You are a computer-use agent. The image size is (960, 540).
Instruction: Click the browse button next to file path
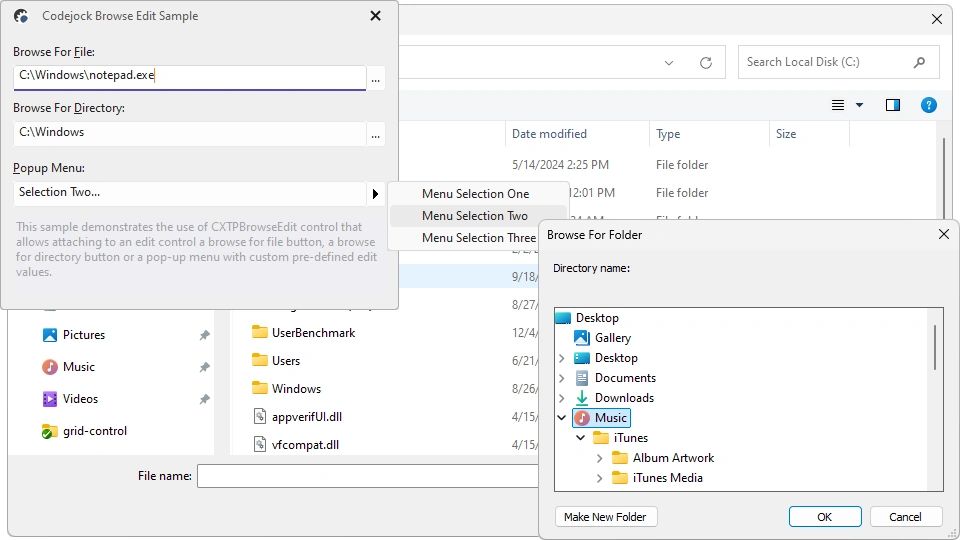click(x=375, y=78)
